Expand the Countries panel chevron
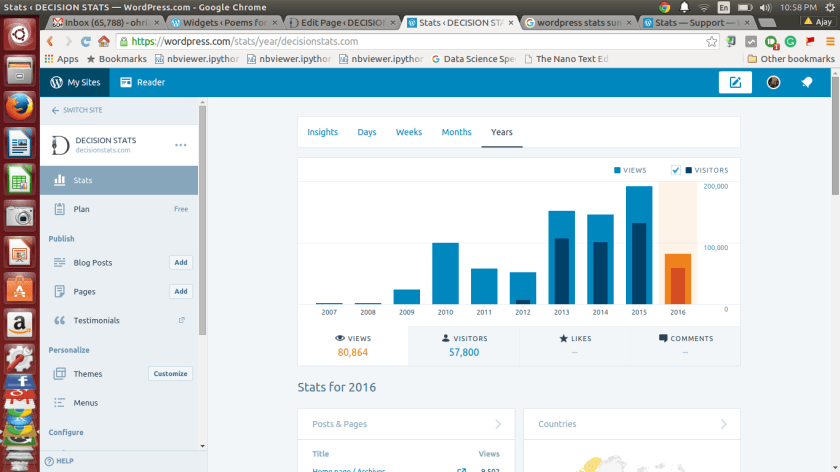The height and width of the screenshot is (472, 840). click(724, 424)
